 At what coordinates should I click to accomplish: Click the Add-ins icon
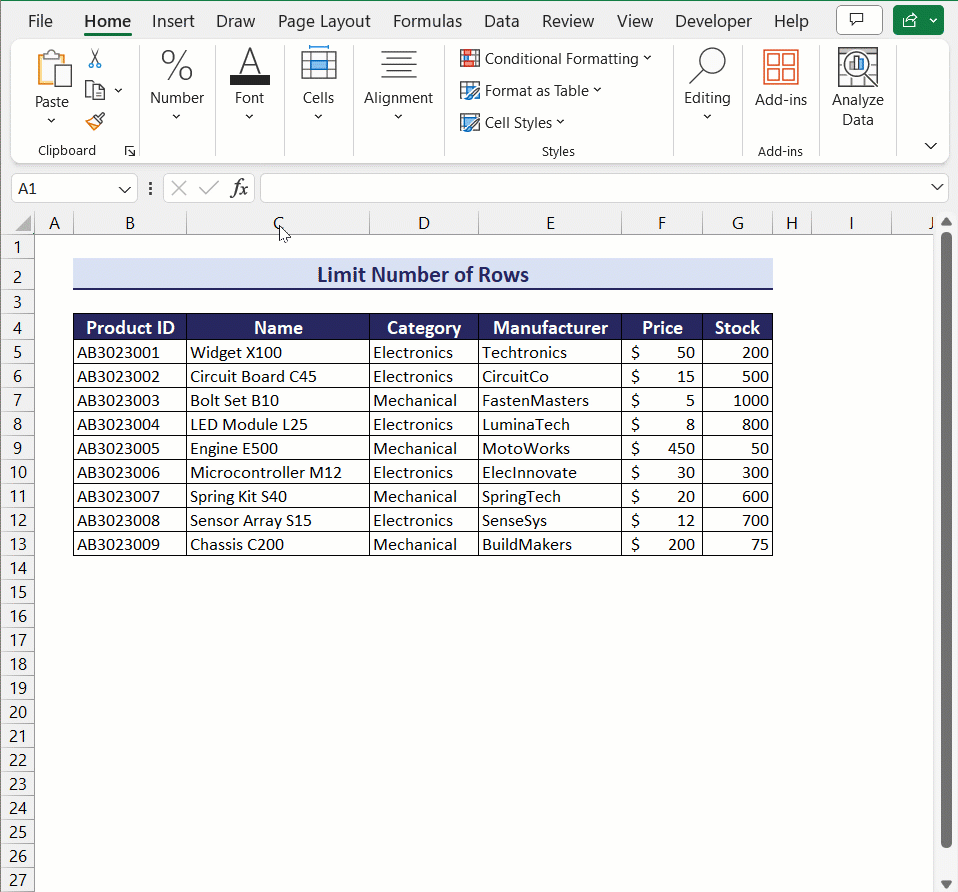[x=780, y=67]
